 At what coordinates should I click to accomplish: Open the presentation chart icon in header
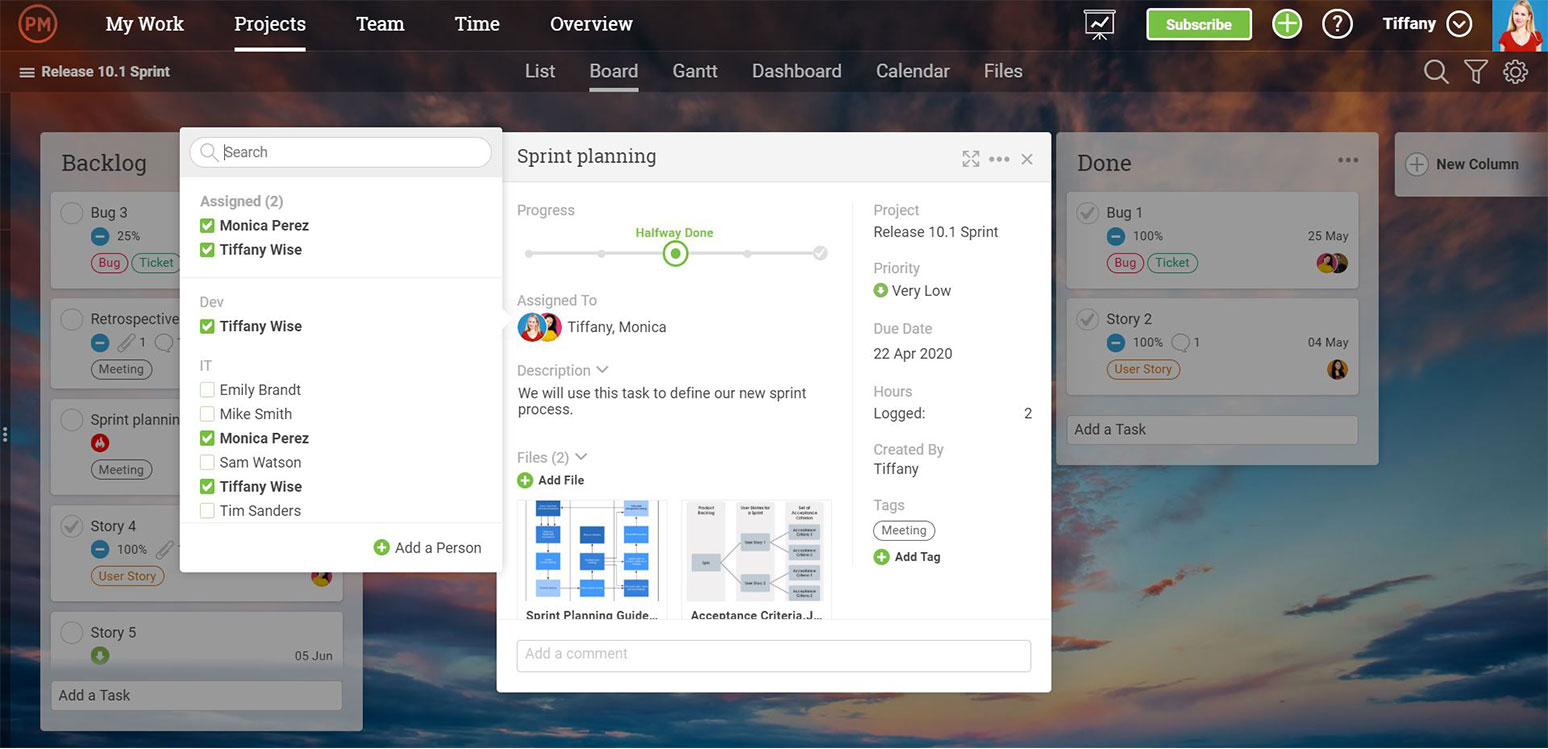pyautogui.click(x=1099, y=24)
